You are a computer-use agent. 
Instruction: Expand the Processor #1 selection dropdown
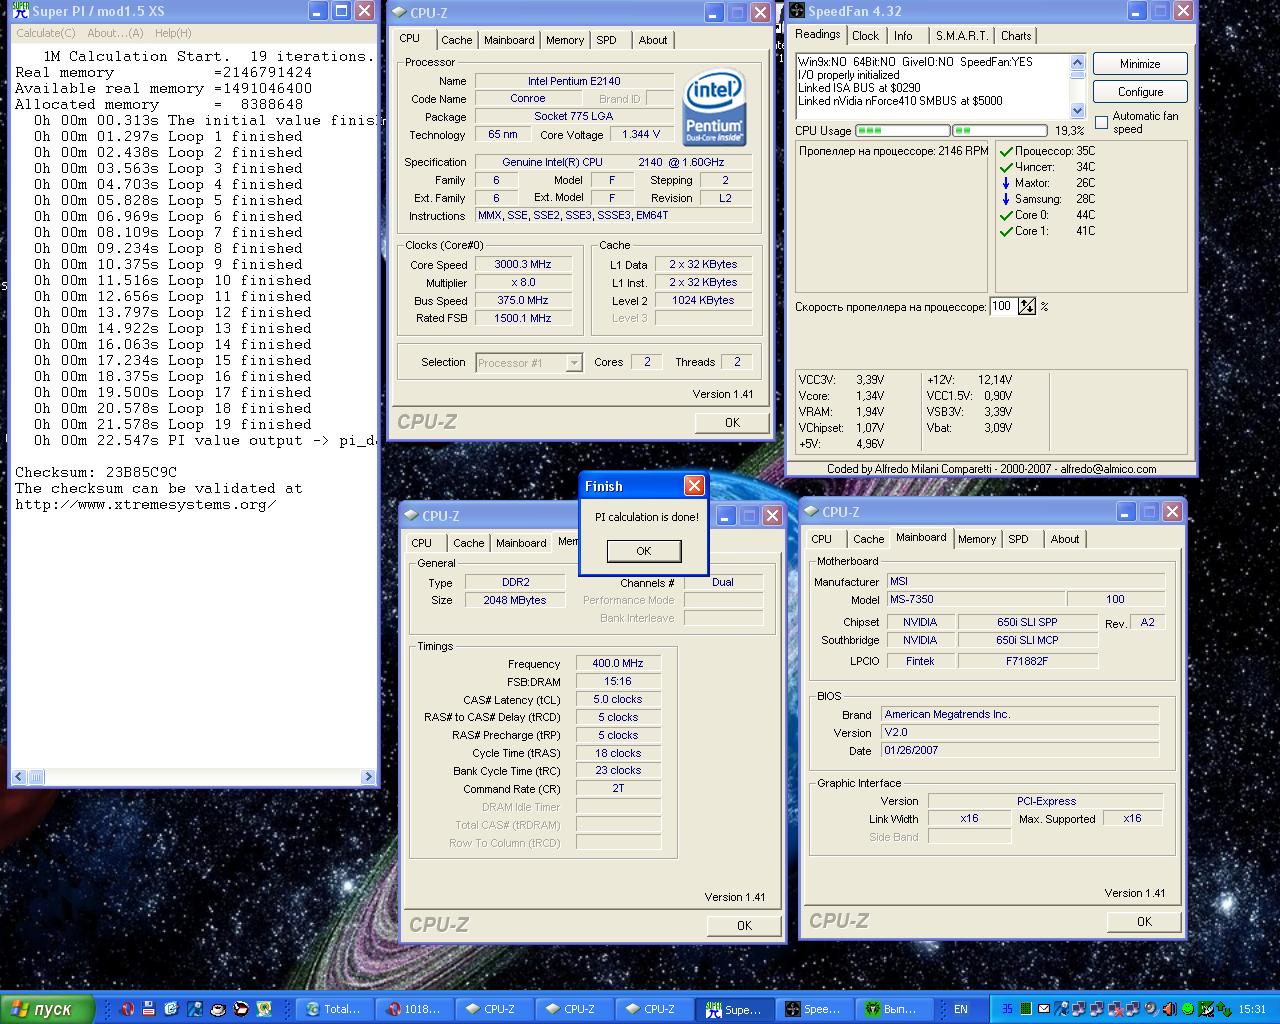(x=574, y=363)
